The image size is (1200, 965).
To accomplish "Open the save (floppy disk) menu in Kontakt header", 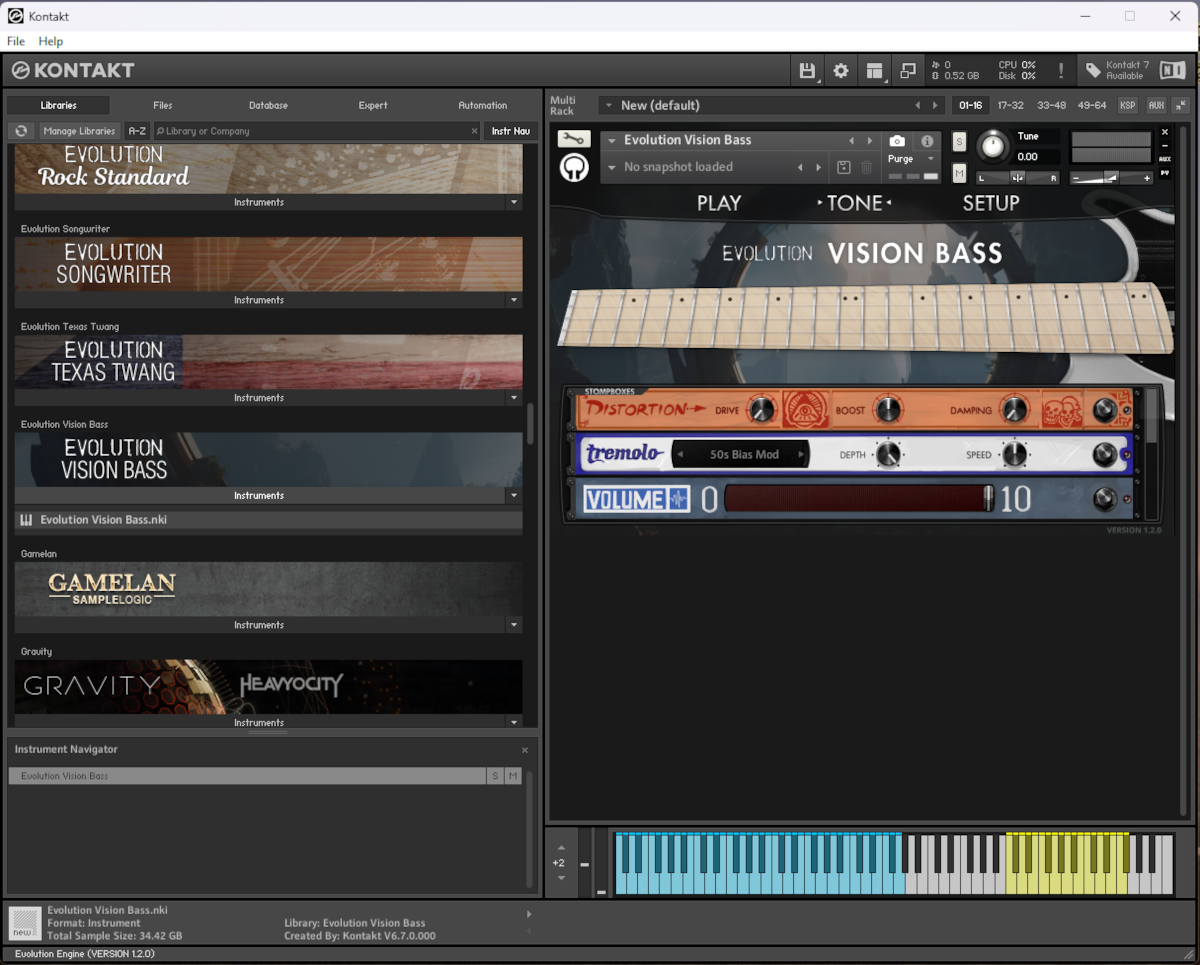I will [807, 70].
